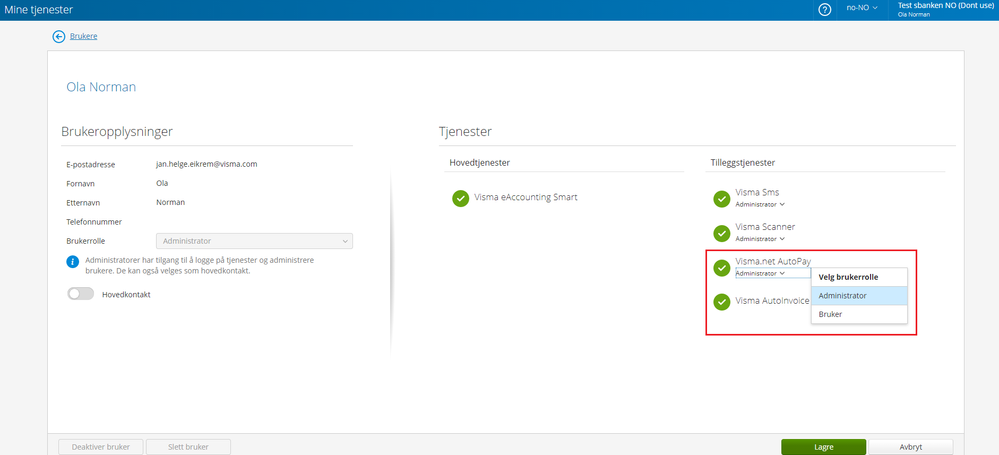The width and height of the screenshot is (999, 455).
Task: Click the email jan.helge.eikrem@visma.com
Action: click(206, 164)
